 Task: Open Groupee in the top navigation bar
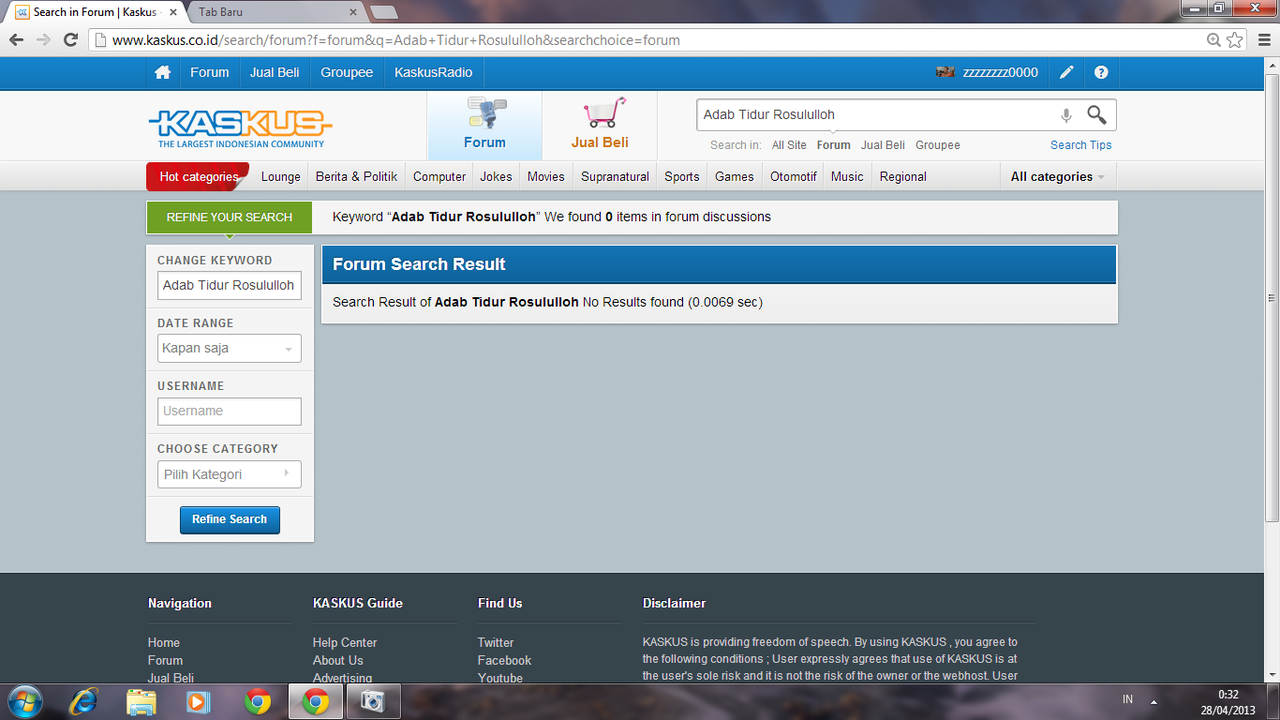[x=347, y=73]
